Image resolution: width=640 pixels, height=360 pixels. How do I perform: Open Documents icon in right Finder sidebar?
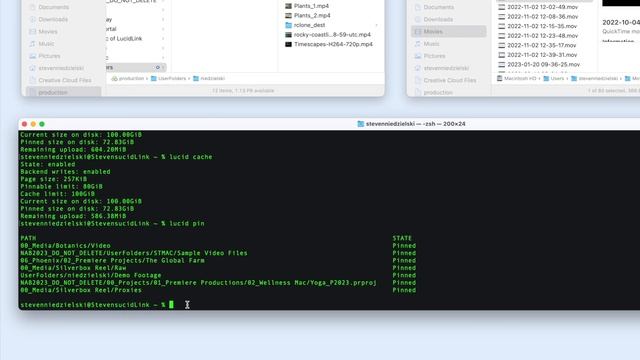418,7
